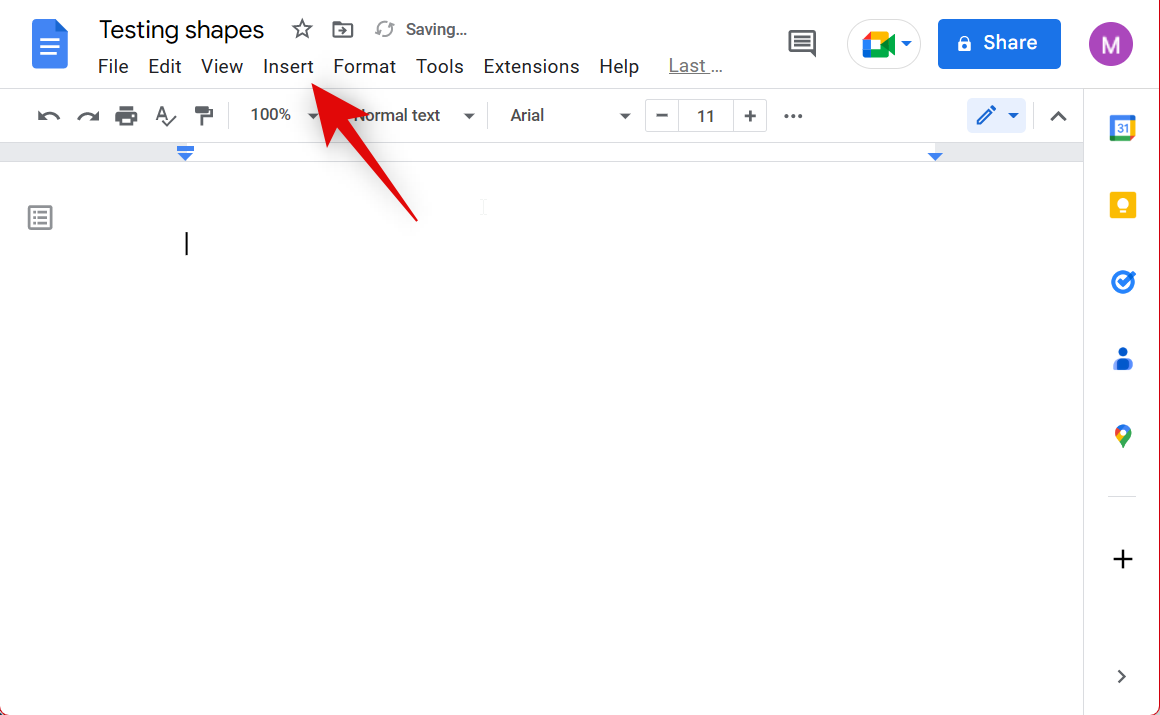Open the Edit menu
Viewport: 1160px width, 715px height.
pyautogui.click(x=164, y=67)
